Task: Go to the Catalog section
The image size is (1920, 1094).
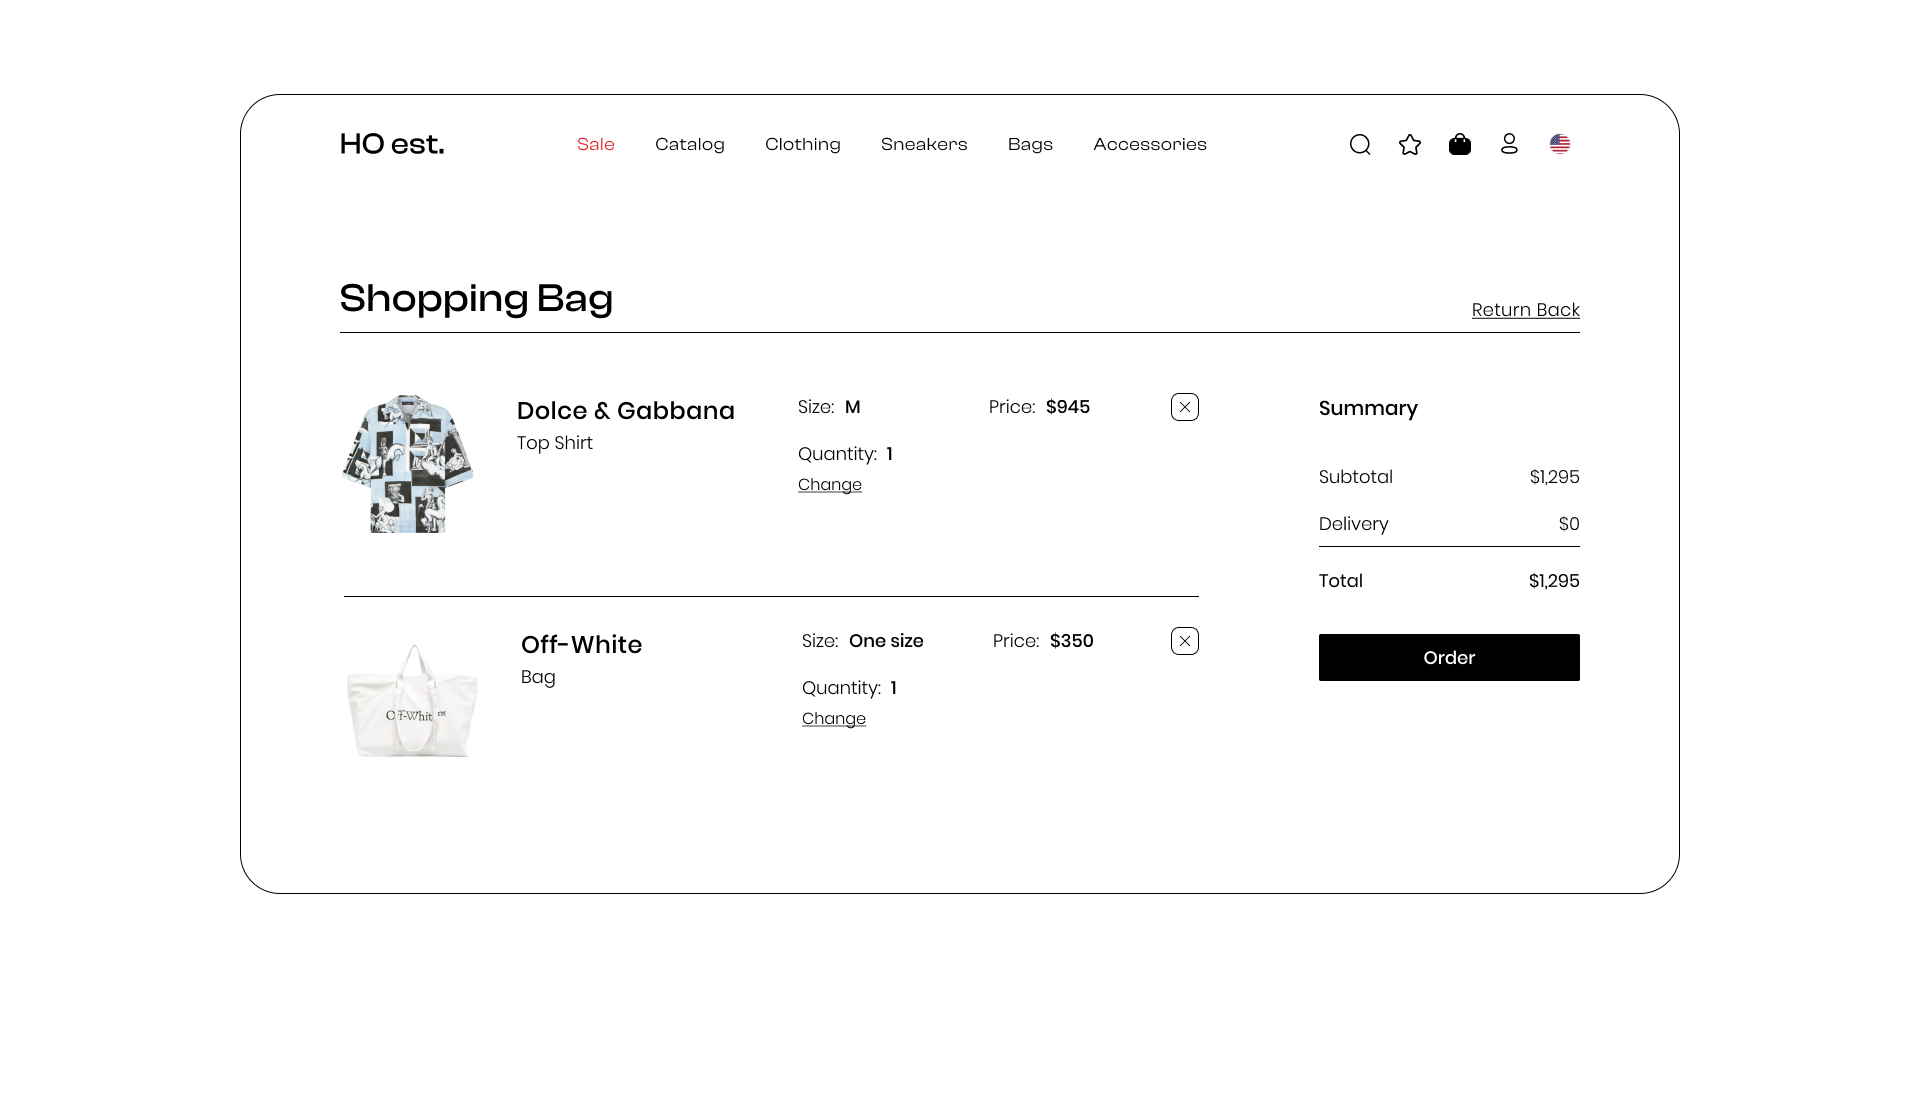Action: tap(690, 144)
